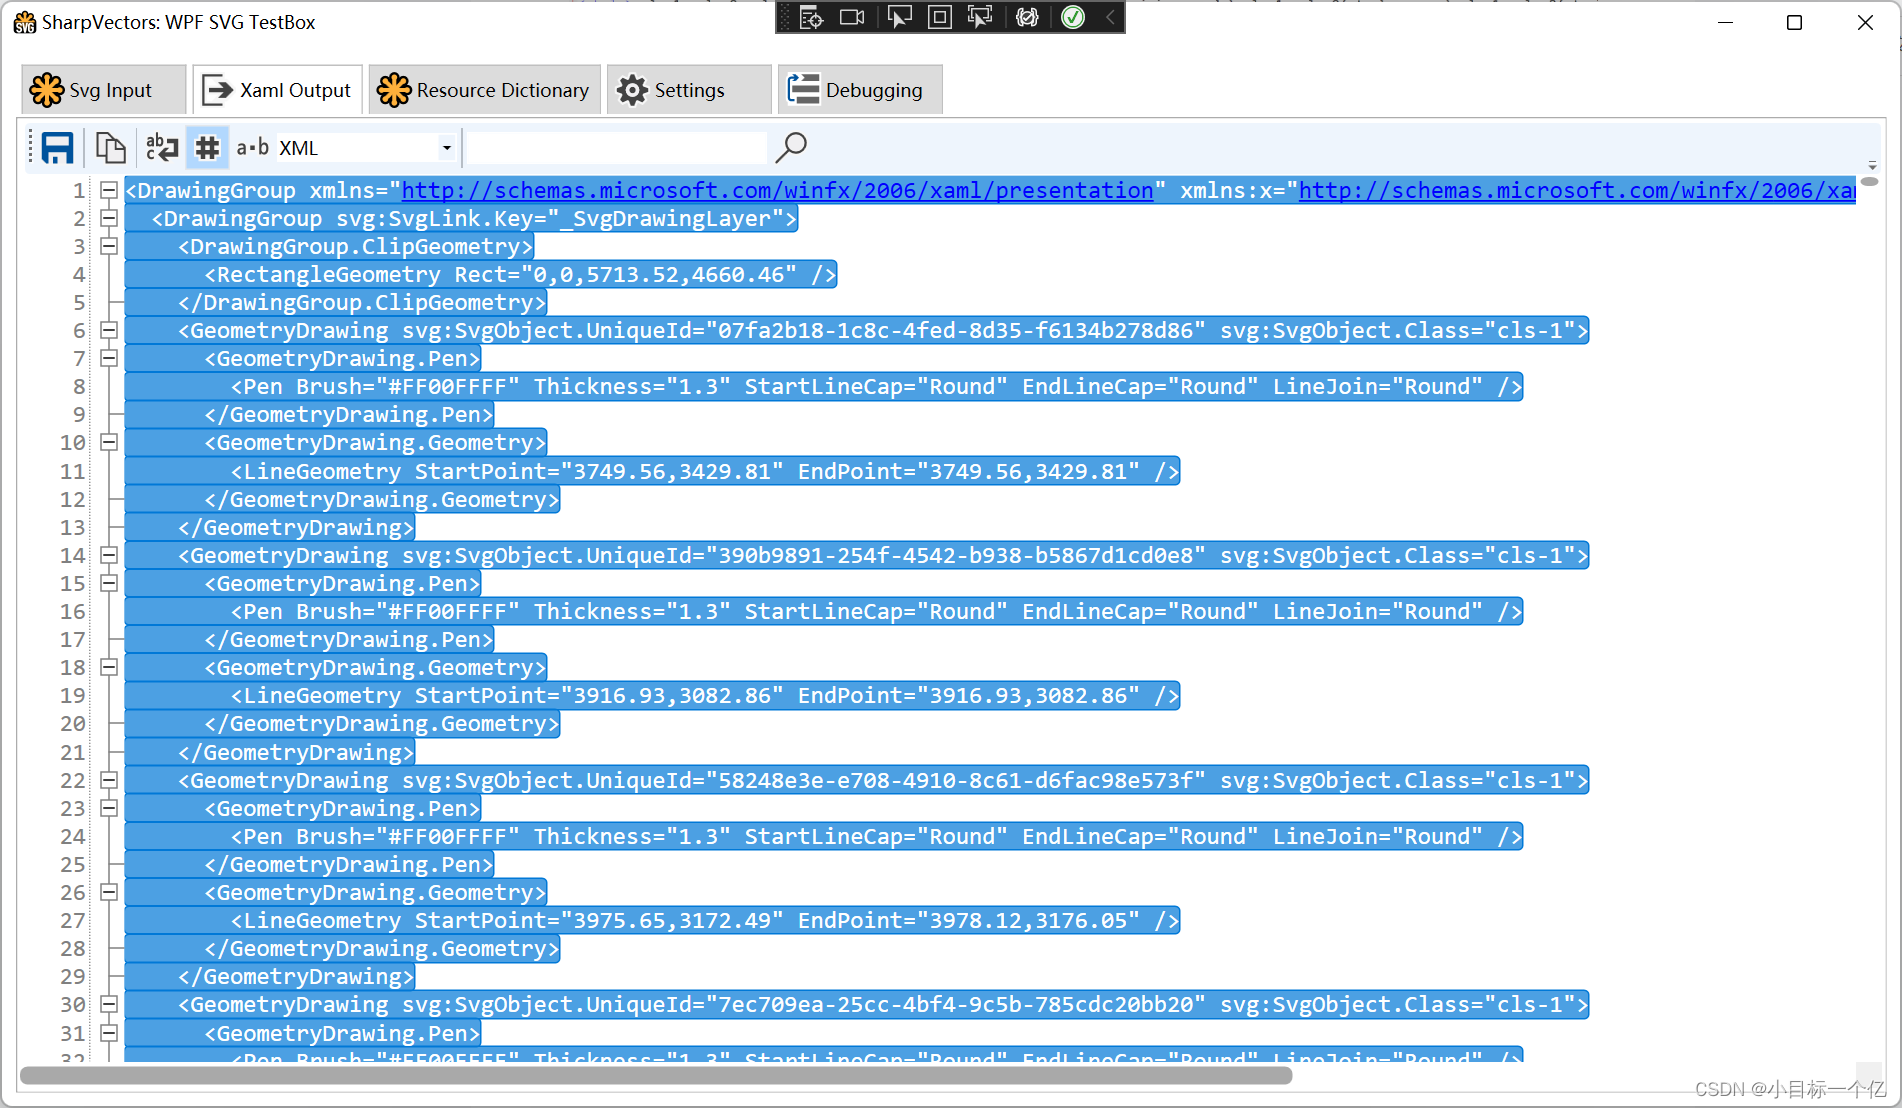Toggle the line numbers hash button
This screenshot has width=1902, height=1108.
point(207,148)
